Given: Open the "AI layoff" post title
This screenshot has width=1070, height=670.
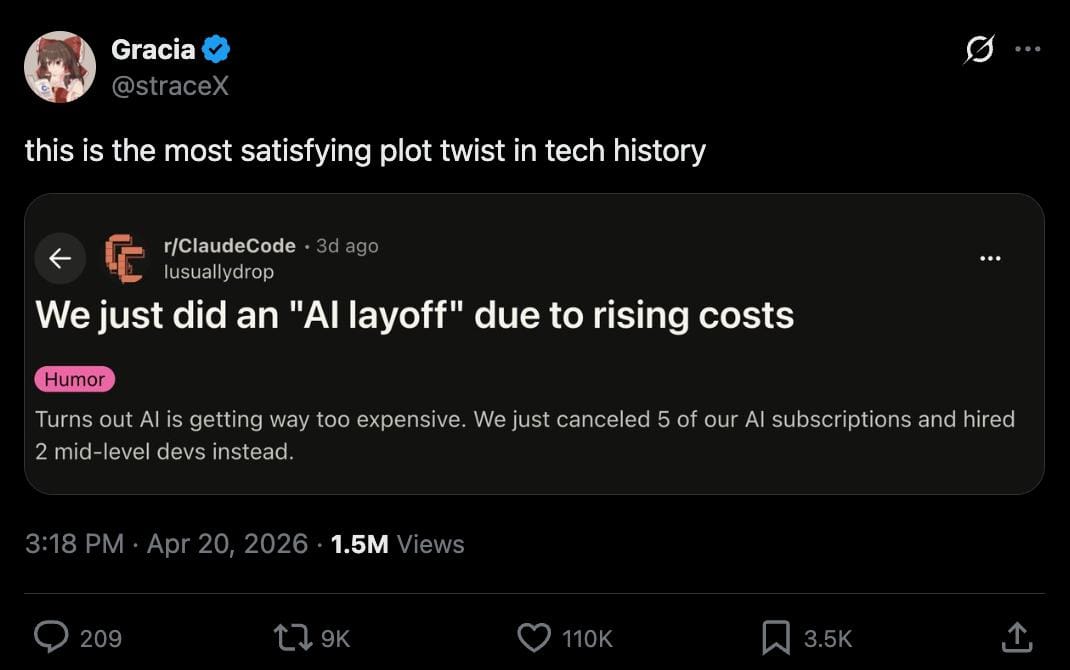Looking at the screenshot, I should point(414,315).
